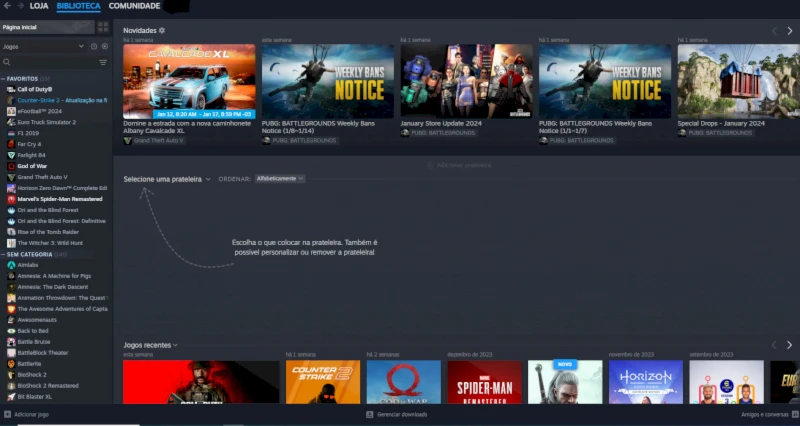Click the Awesomenauts game icon

point(11,320)
